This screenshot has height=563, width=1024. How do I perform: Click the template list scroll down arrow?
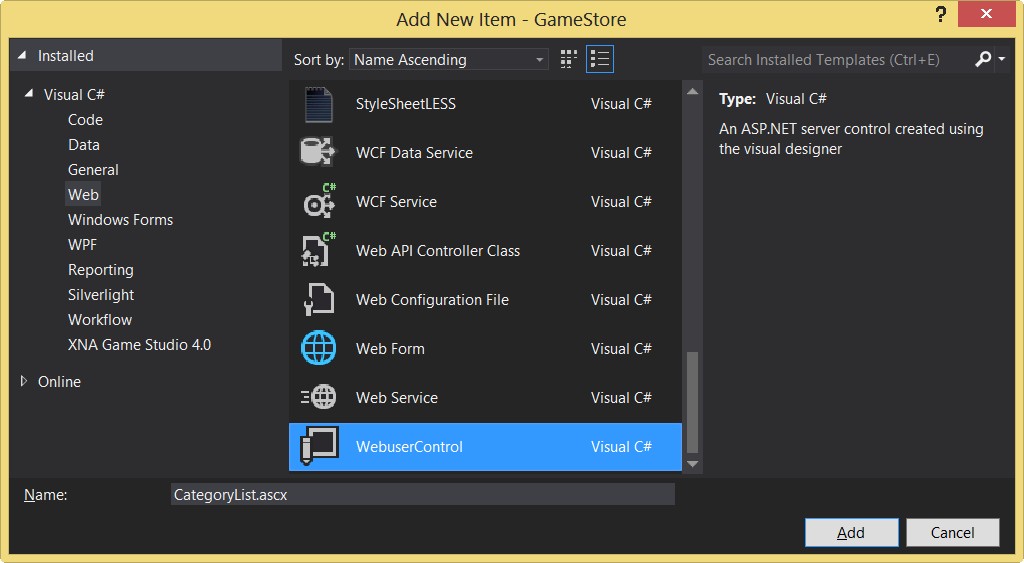692,464
